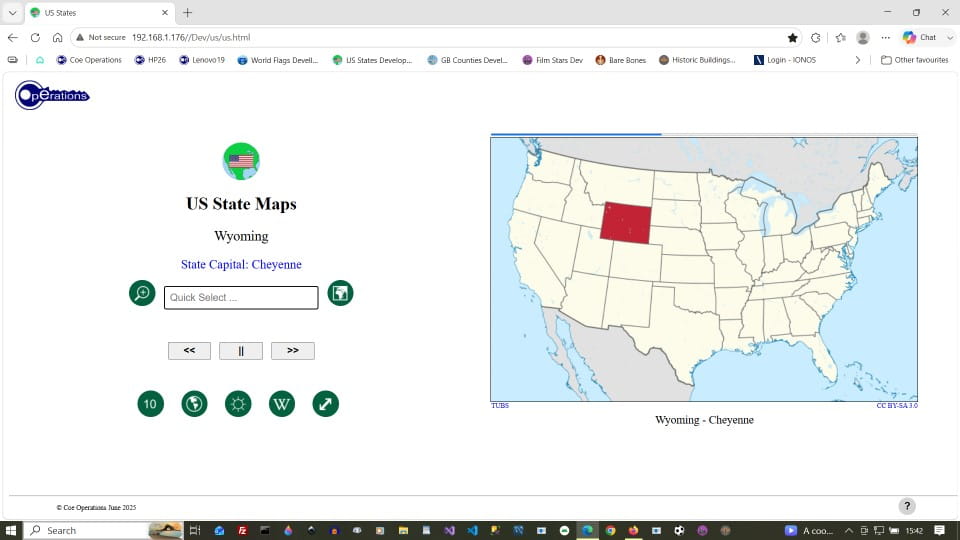The width and height of the screenshot is (960, 540).
Task: Open the browser extensions icon
Action: point(816,37)
